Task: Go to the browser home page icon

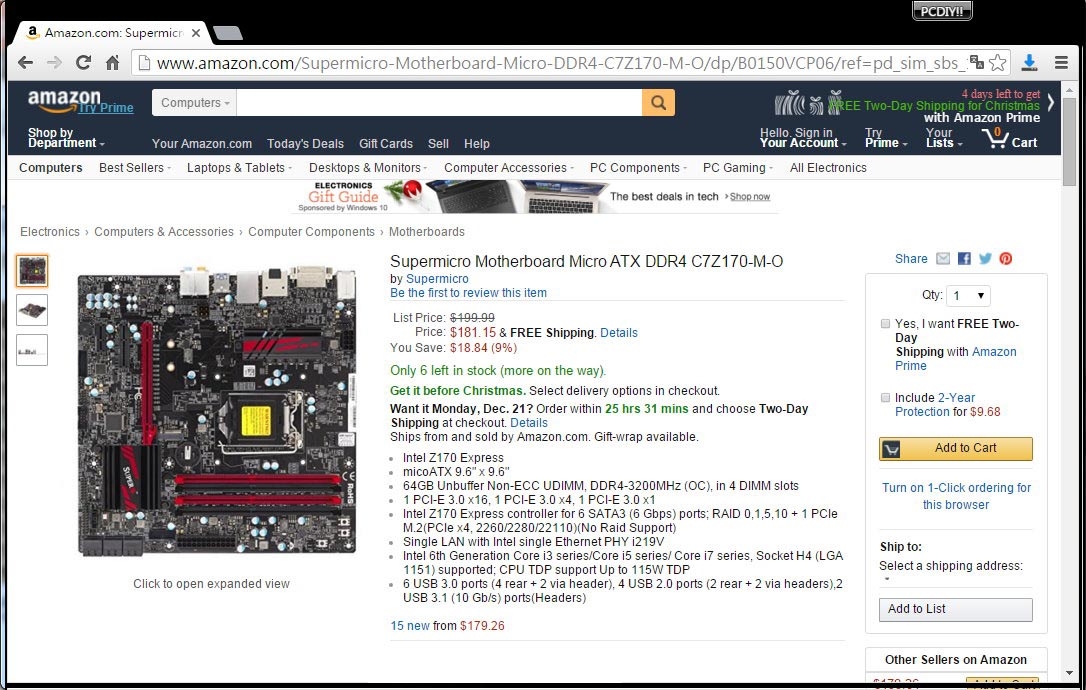Action: (x=112, y=62)
